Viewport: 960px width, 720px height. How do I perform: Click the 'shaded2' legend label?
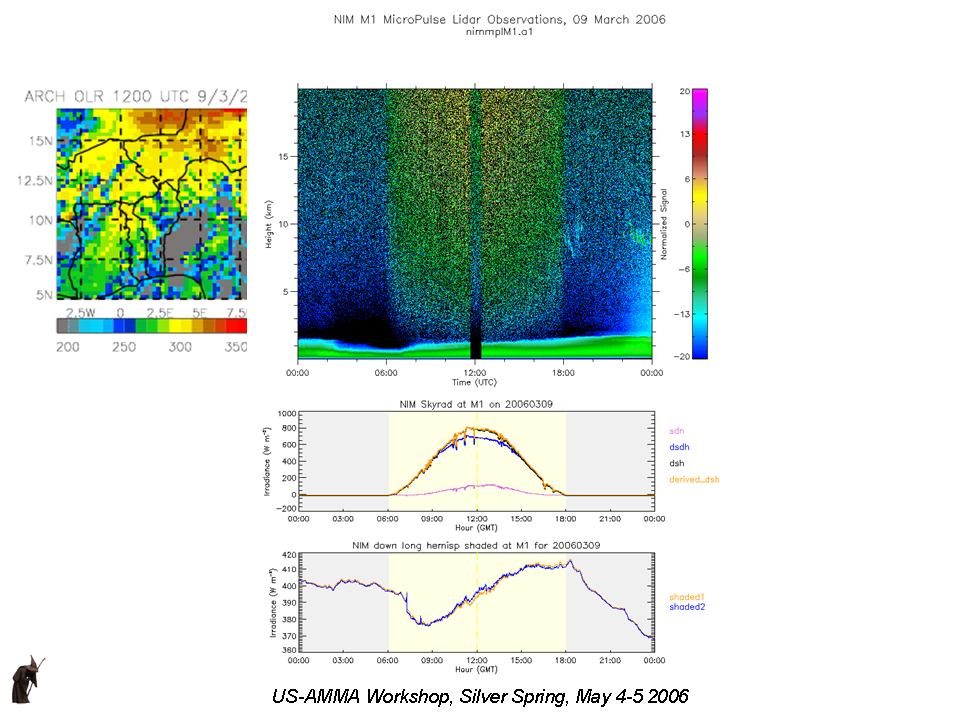click(687, 607)
